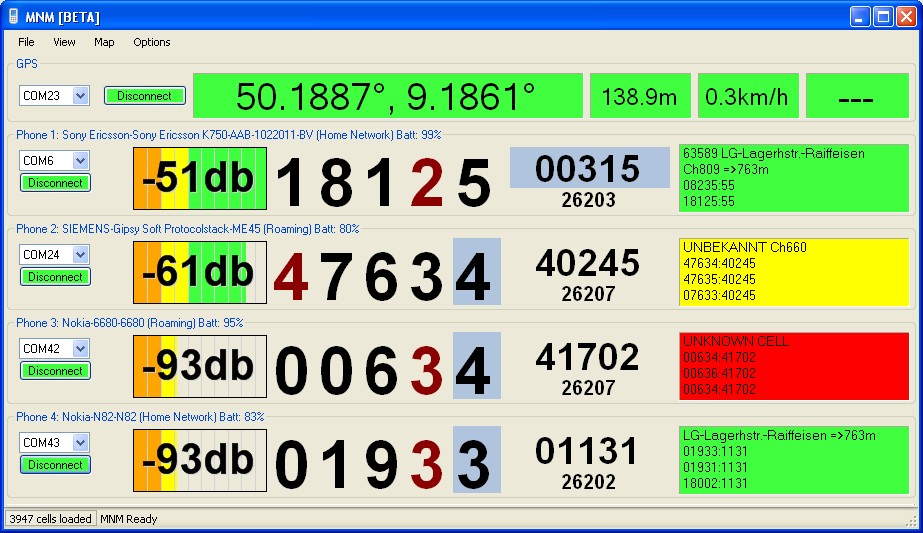
Task: Open the Map menu
Action: (104, 42)
